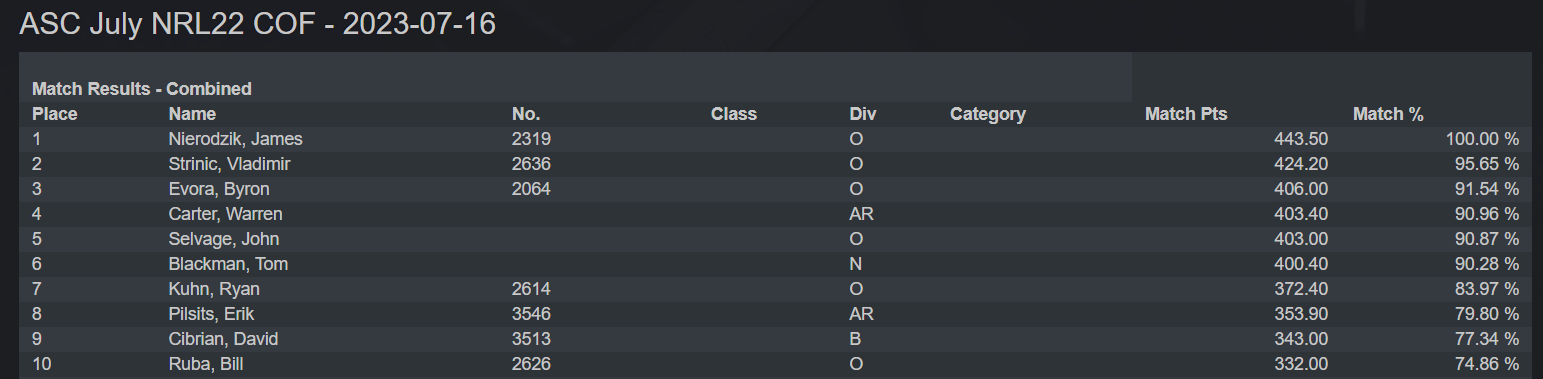Click the Name column header

tap(192, 114)
